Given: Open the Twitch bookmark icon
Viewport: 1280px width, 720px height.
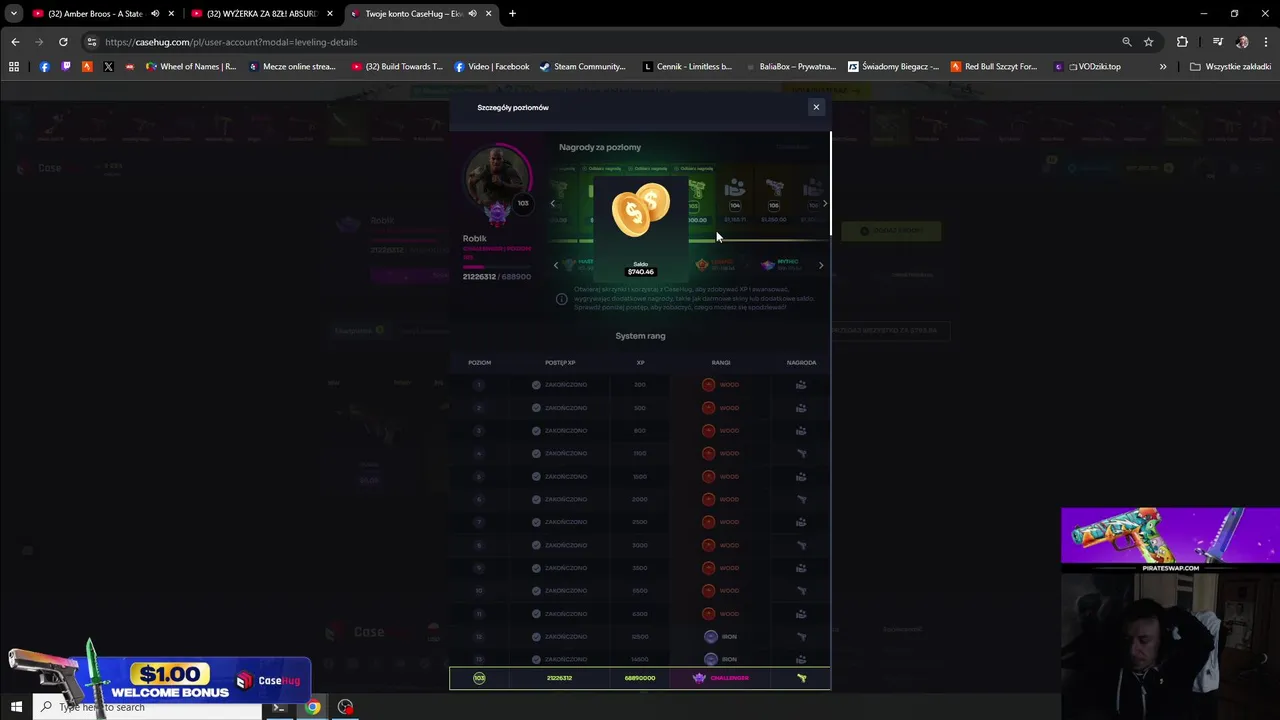Looking at the screenshot, I should coord(66,67).
